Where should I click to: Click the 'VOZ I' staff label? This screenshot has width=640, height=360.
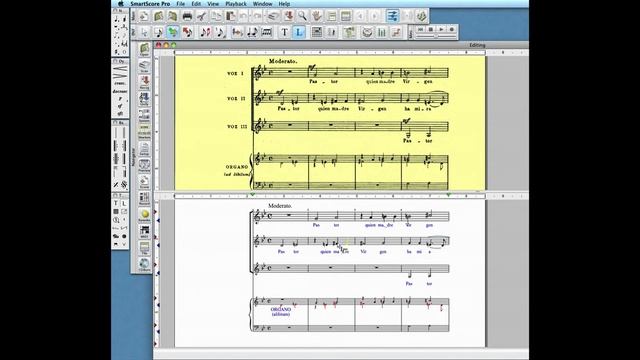[236, 73]
